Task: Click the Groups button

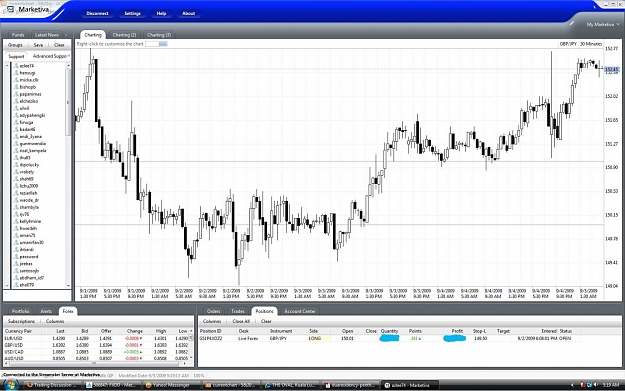Action: [x=15, y=45]
